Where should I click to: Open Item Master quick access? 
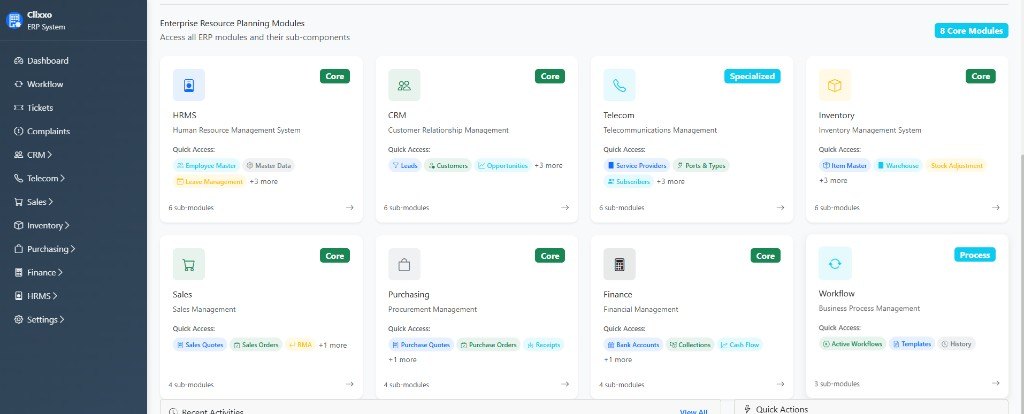(x=845, y=166)
